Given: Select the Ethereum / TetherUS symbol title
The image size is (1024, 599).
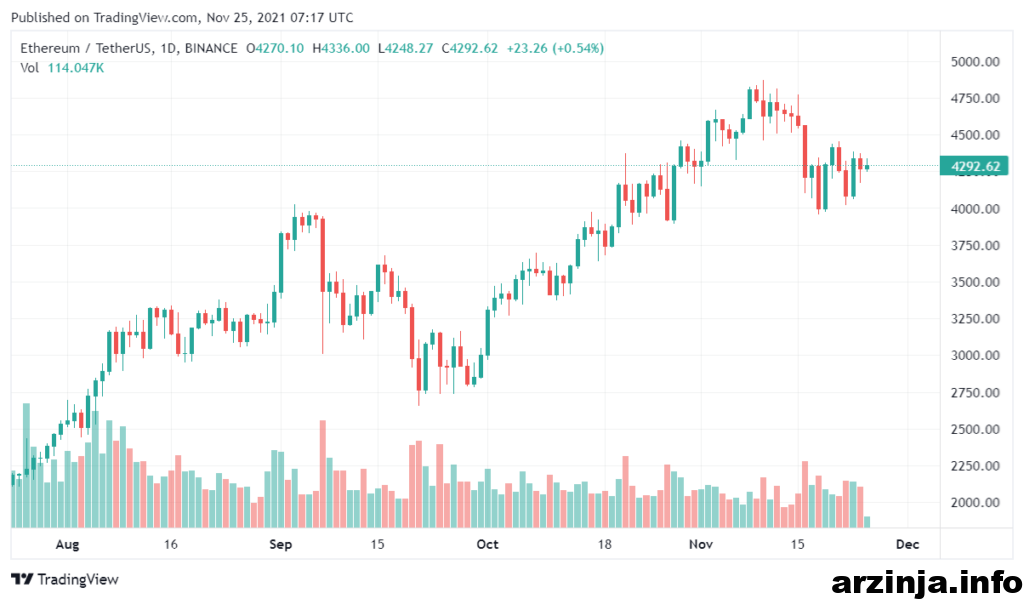Looking at the screenshot, I should [x=82, y=48].
